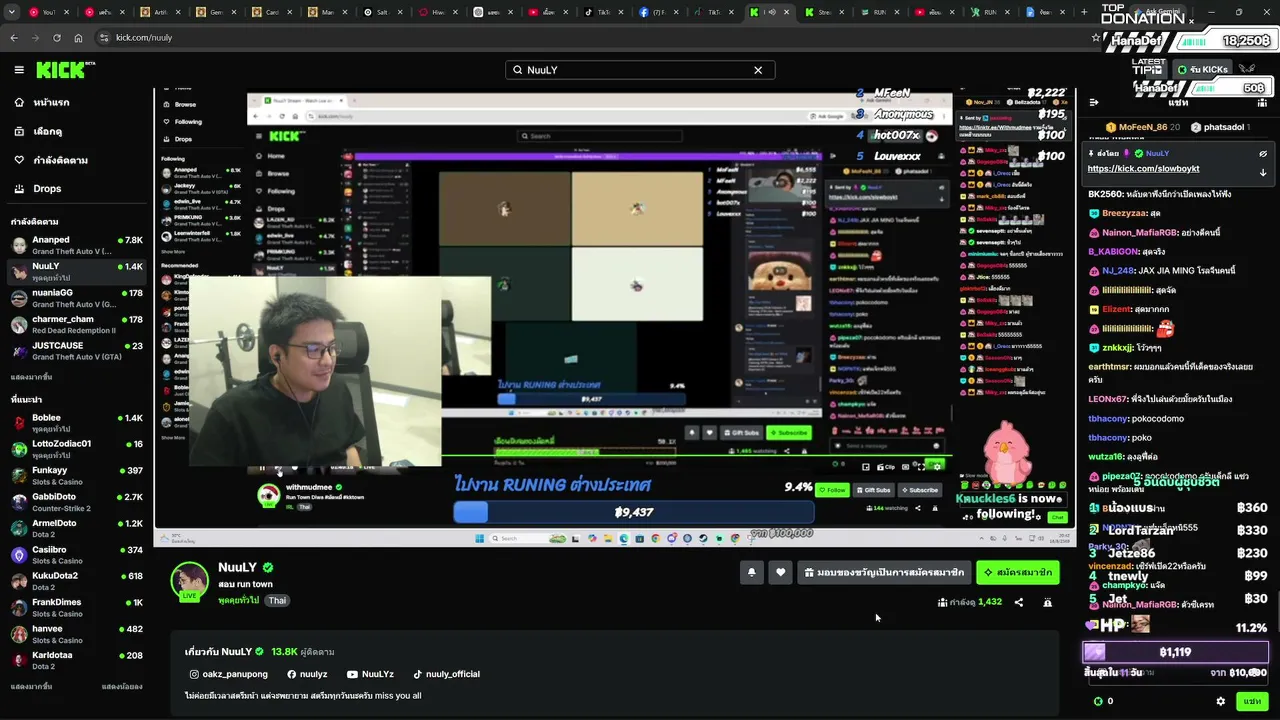1280x720 pixels.
Task: Open NuuLYz YouTube link
Action: tap(370, 674)
